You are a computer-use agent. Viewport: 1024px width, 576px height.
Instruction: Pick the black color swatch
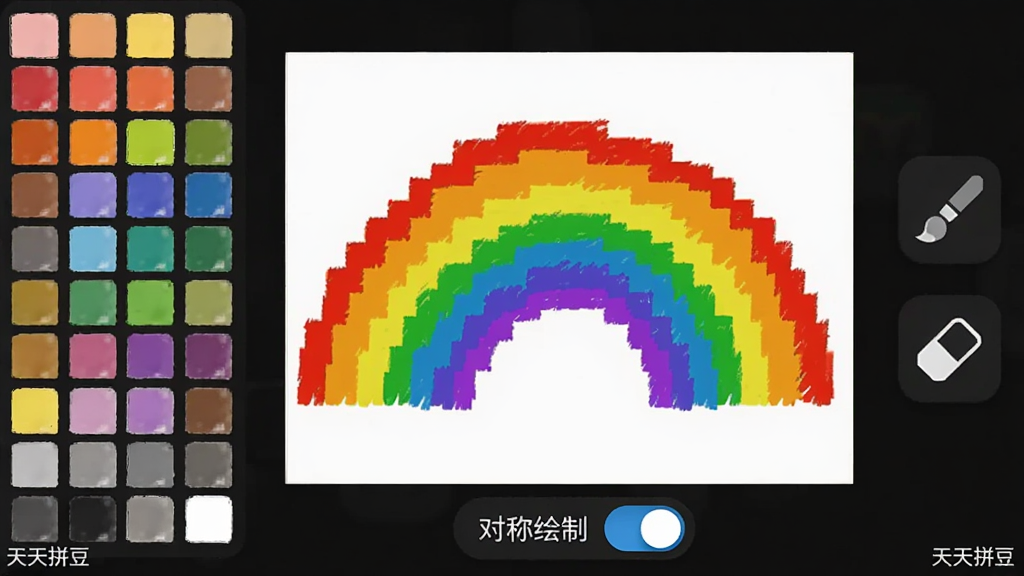[93, 519]
